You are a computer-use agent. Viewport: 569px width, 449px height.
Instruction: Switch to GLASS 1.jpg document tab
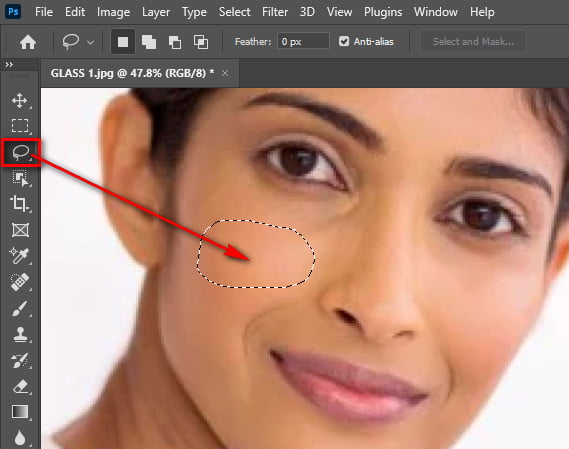point(132,73)
